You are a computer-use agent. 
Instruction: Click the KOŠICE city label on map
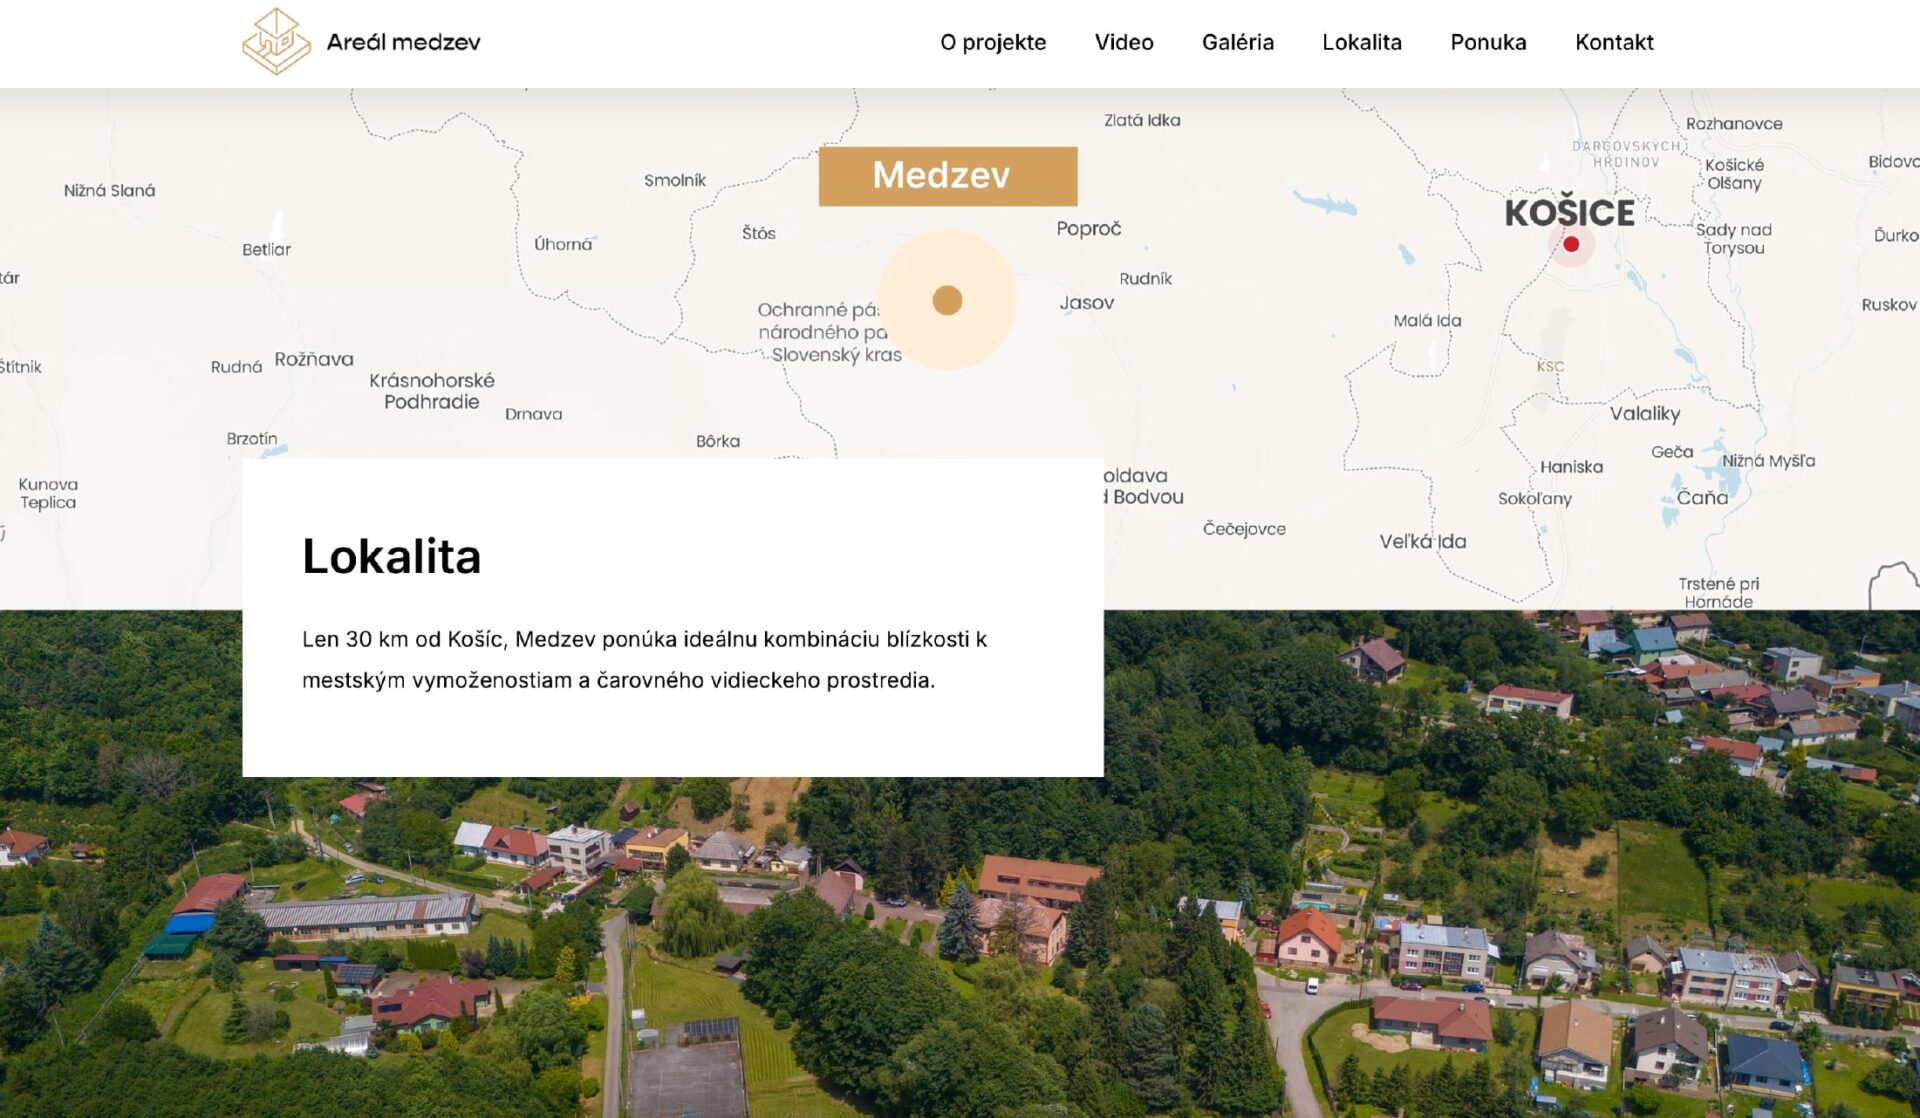pyautogui.click(x=1568, y=212)
